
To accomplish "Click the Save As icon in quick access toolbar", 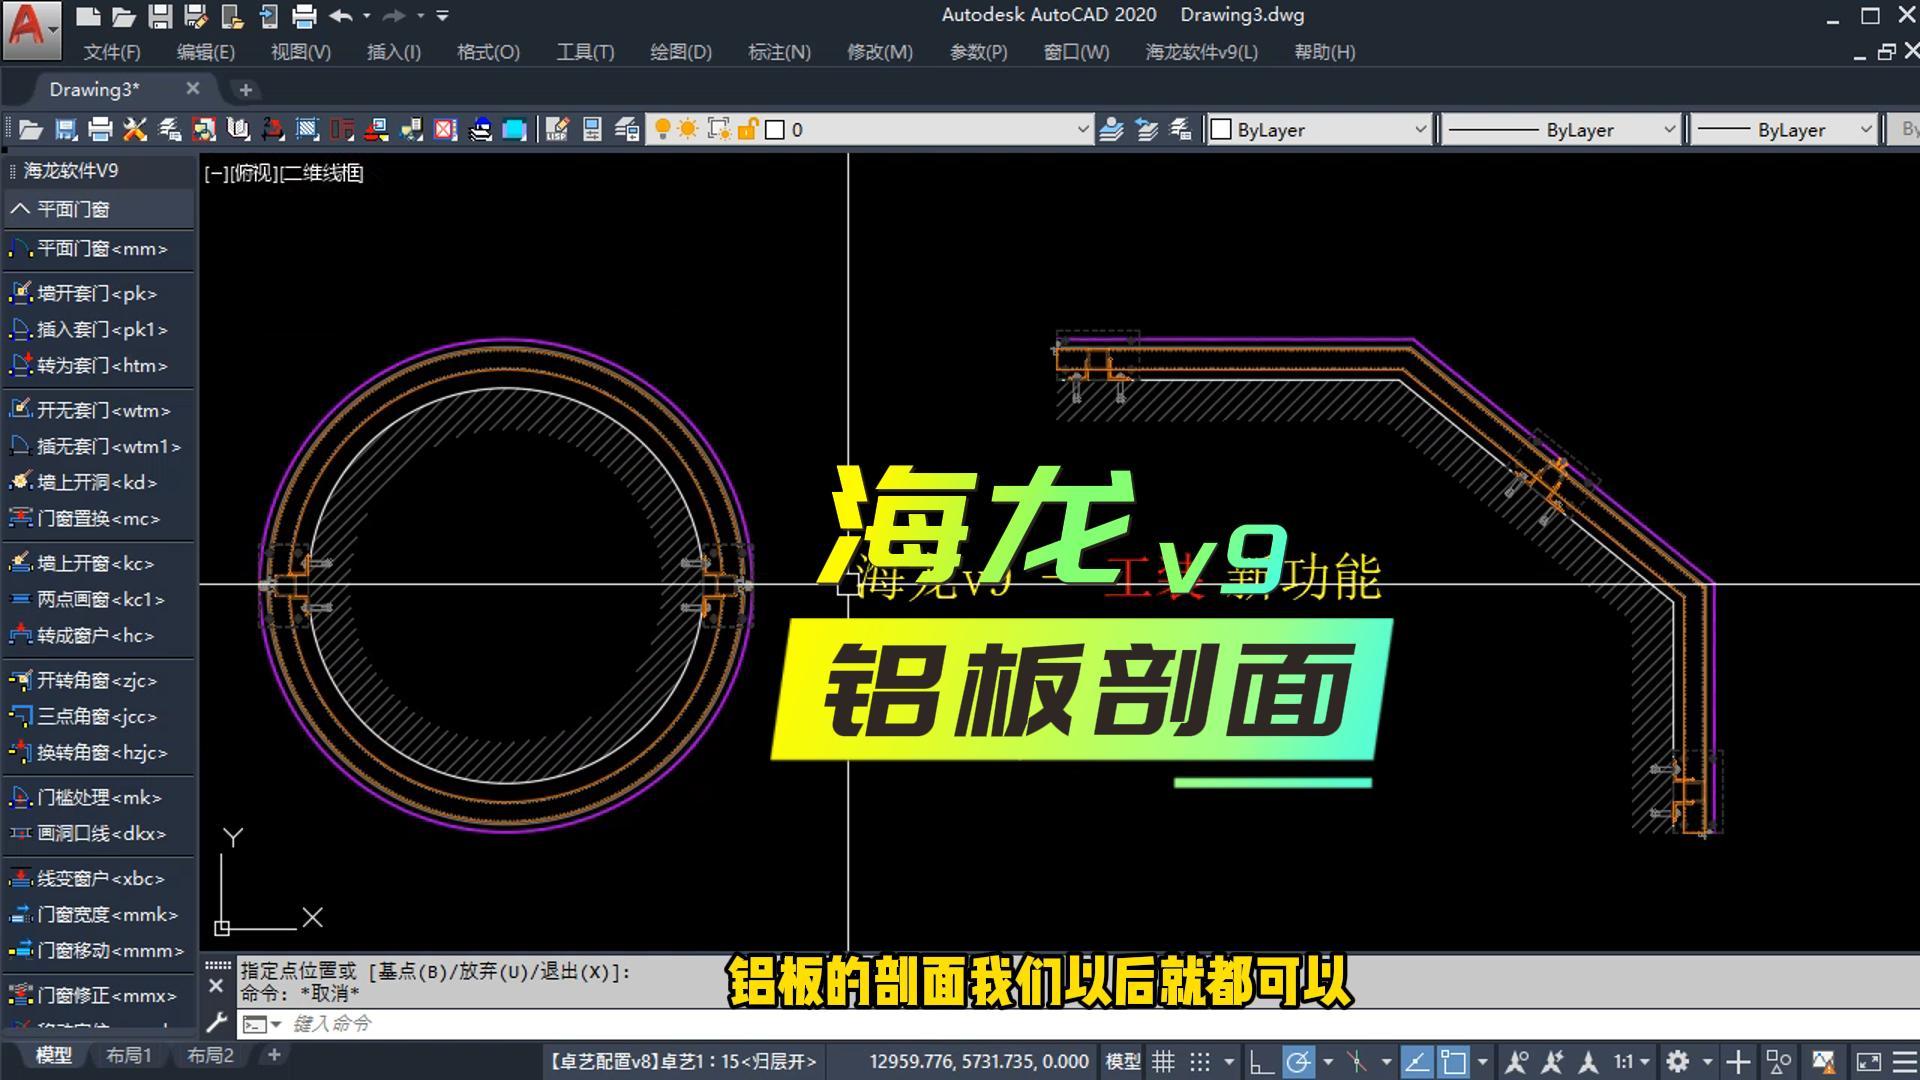I will 196,16.
